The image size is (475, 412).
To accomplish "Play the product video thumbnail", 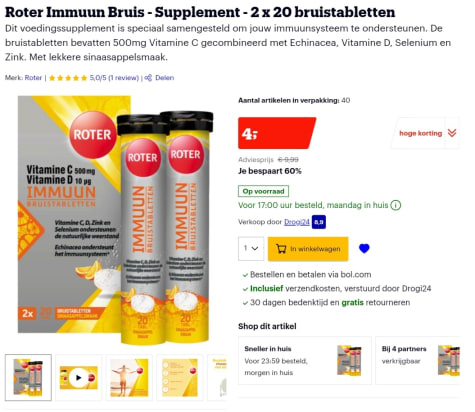I will 79,378.
